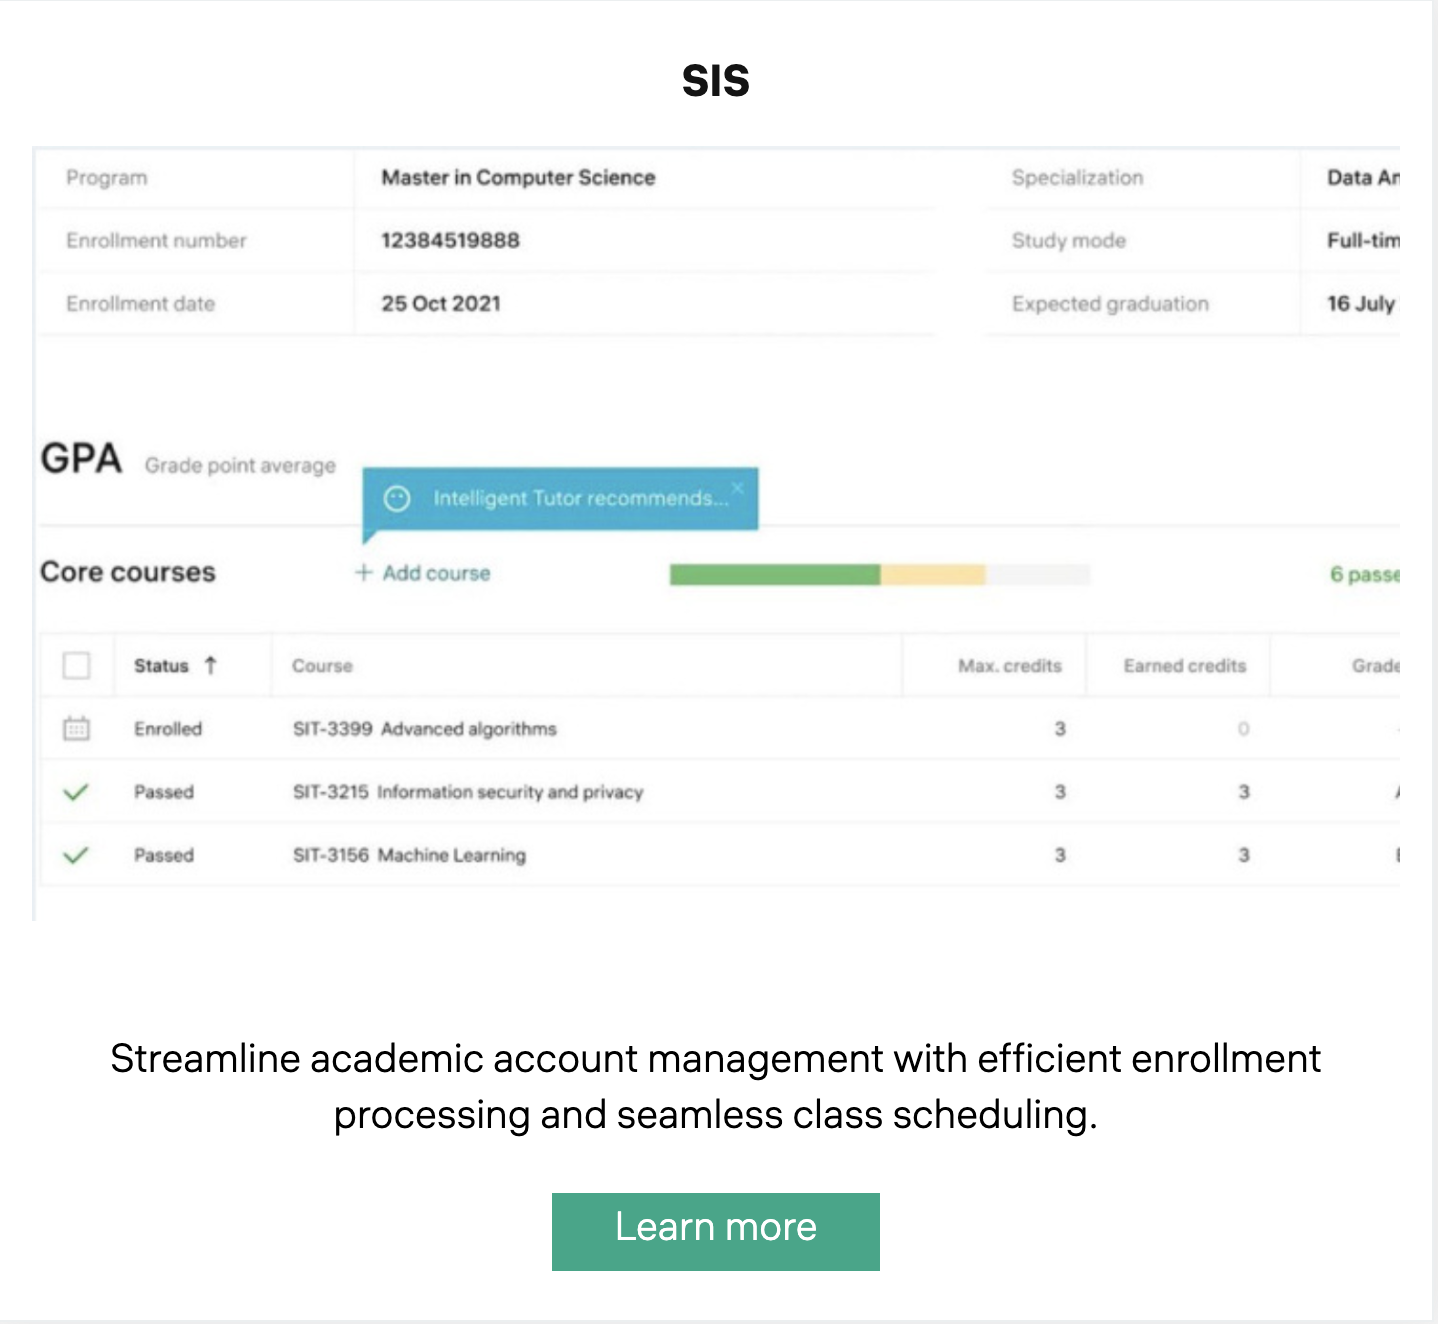This screenshot has height=1324, width=1438.
Task: Click the calendar icon beside Enrolled
Action: [76, 728]
